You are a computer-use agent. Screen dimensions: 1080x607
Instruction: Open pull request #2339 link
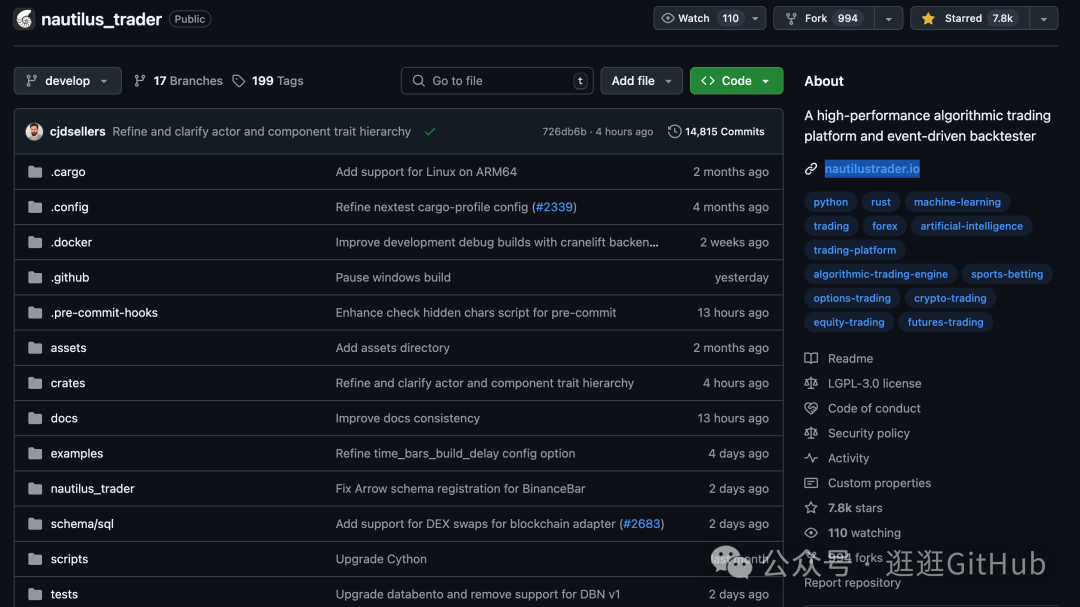pos(554,207)
